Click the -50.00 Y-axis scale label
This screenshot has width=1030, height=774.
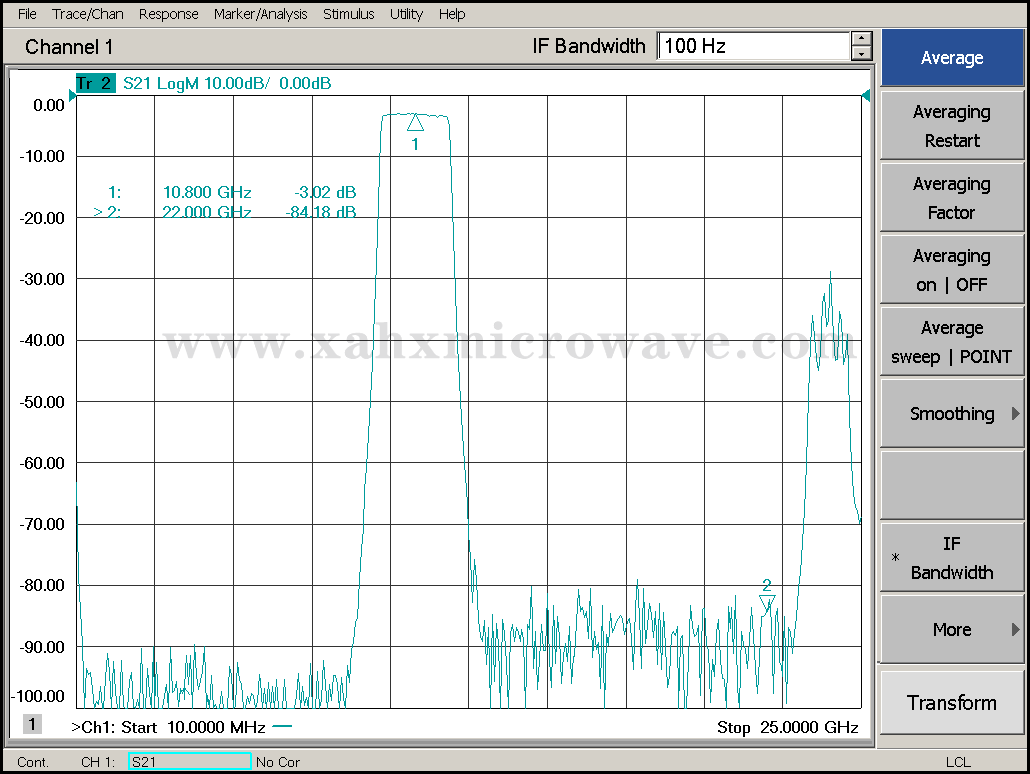42,402
